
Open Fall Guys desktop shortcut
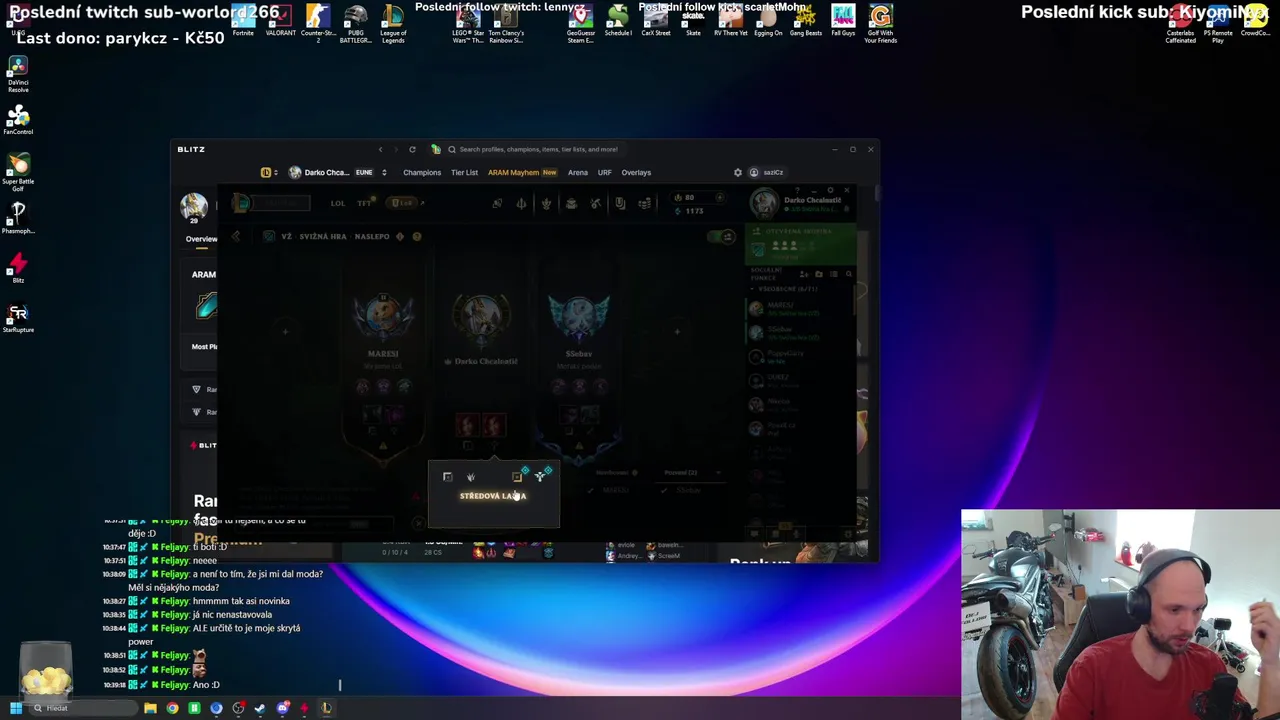pos(843,21)
